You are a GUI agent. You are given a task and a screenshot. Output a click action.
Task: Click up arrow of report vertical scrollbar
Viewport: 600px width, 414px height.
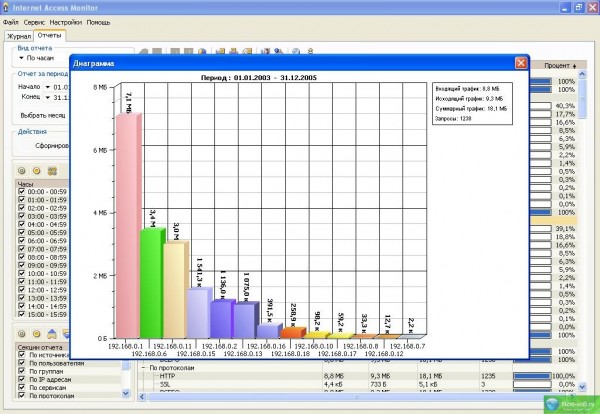point(582,74)
